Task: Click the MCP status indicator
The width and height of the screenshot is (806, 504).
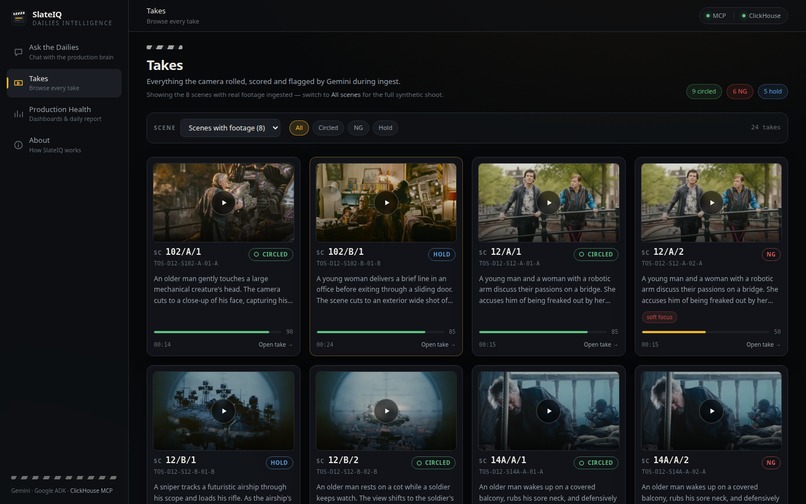Action: coord(716,16)
